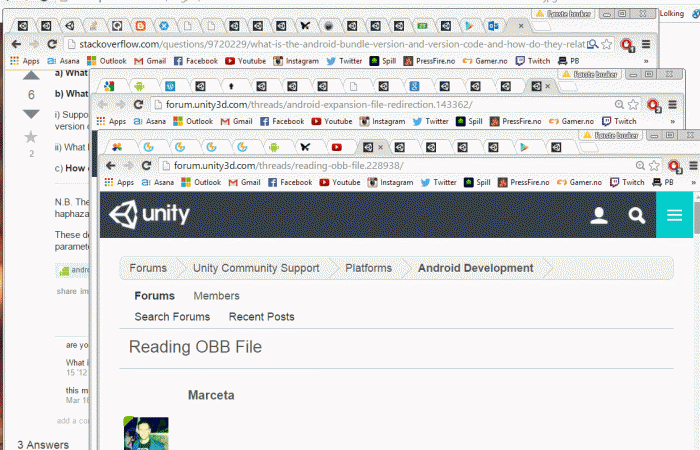Open Twitch bookmark in front window
The image size is (700, 450).
click(627, 182)
